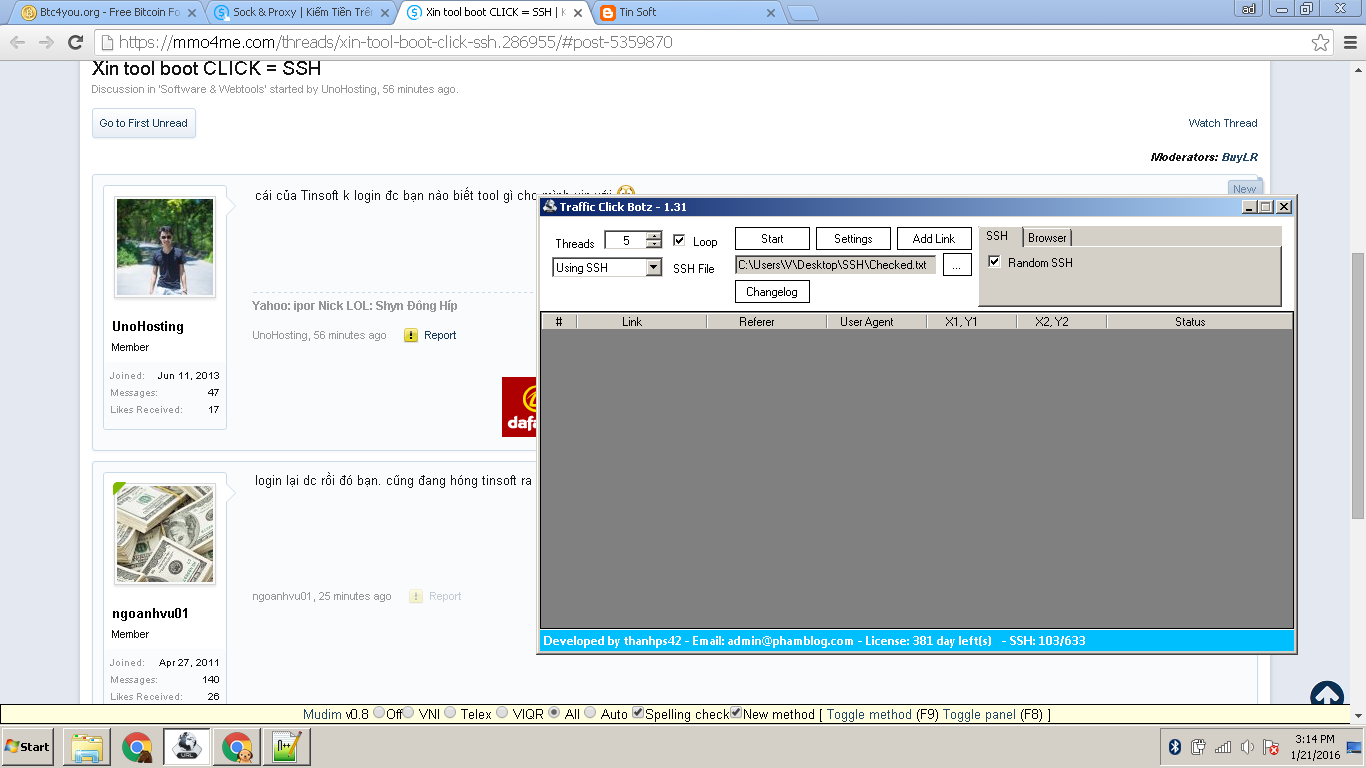The image size is (1366, 768).
Task: Open the Changelog button
Action: point(772,292)
